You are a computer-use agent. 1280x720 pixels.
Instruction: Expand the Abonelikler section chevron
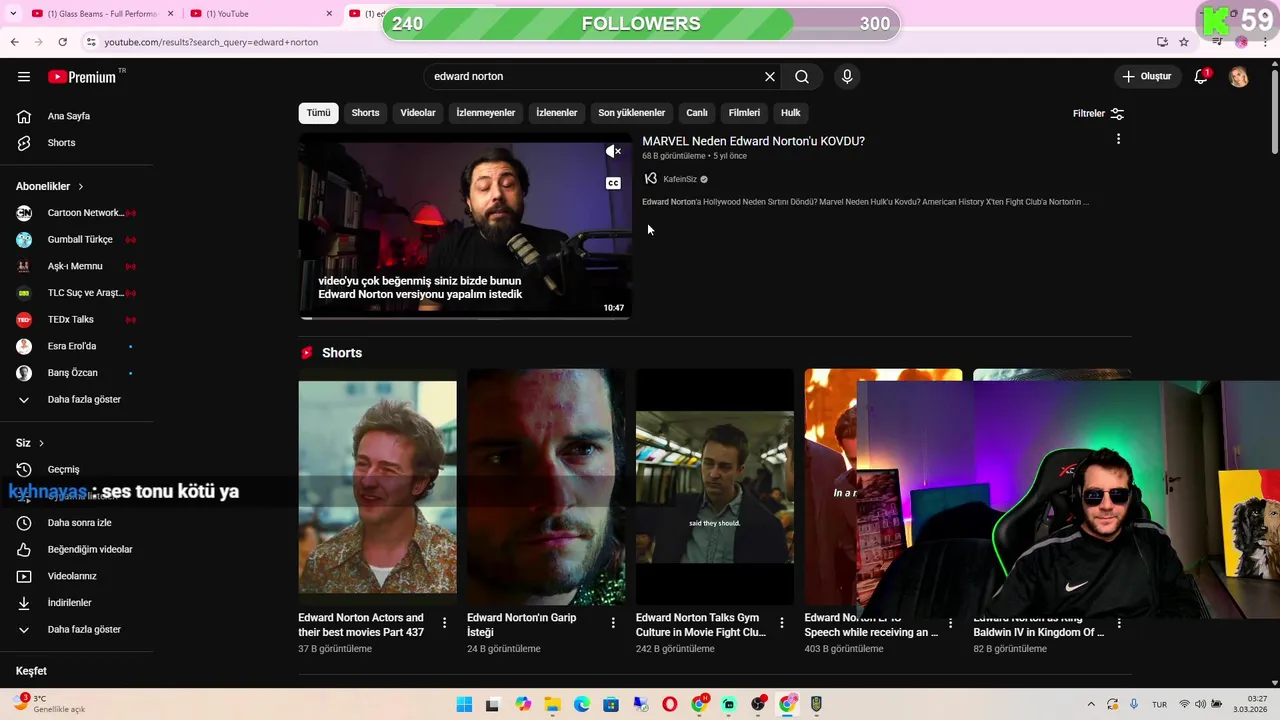[x=81, y=187]
